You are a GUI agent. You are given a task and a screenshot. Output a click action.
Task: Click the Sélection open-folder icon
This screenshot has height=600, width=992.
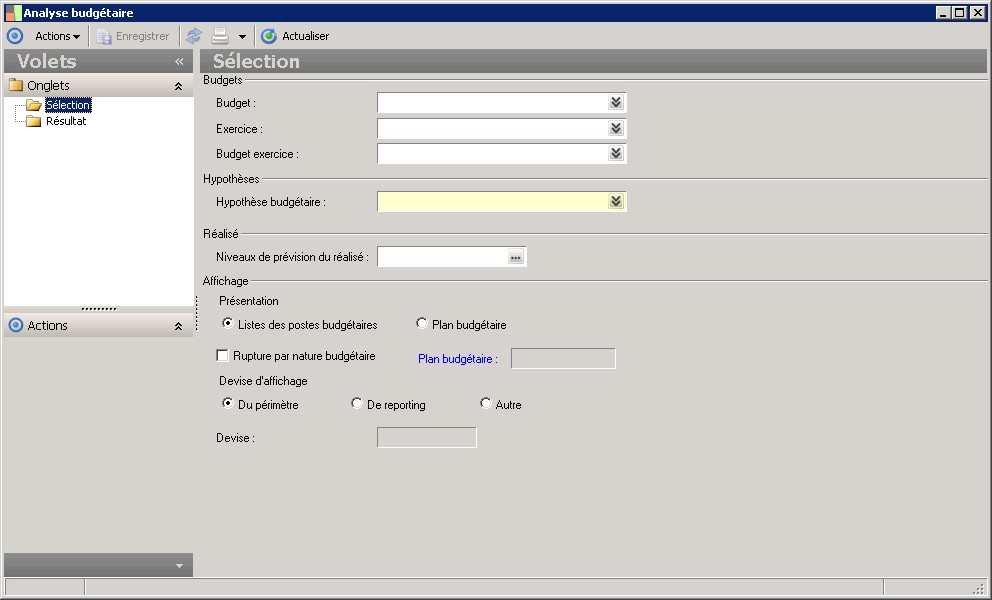[x=34, y=105]
